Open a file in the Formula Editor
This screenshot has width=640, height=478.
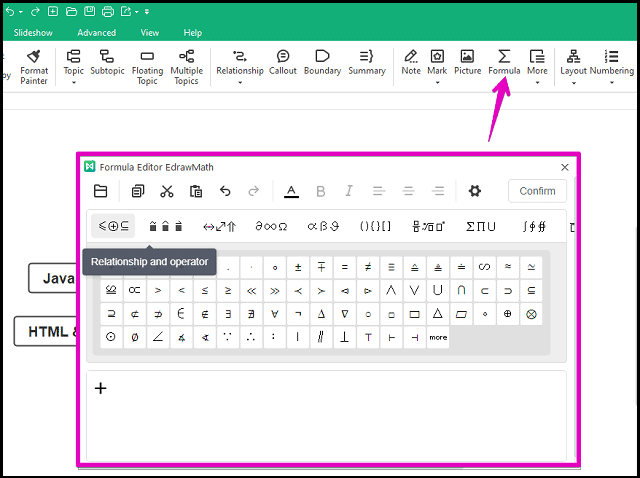click(x=100, y=191)
